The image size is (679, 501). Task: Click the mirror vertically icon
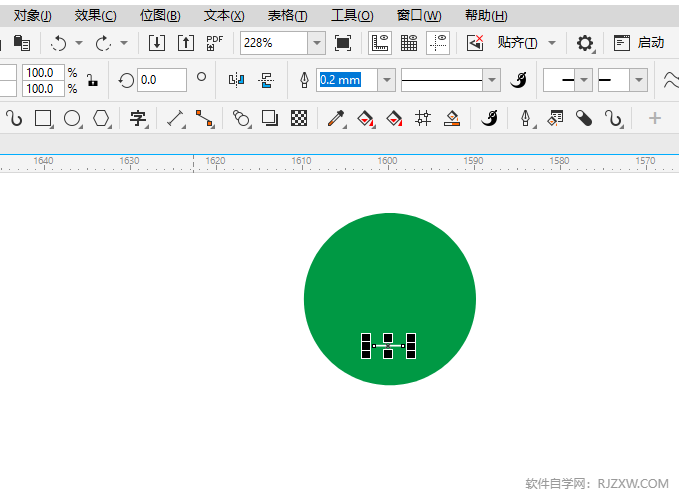coord(266,80)
